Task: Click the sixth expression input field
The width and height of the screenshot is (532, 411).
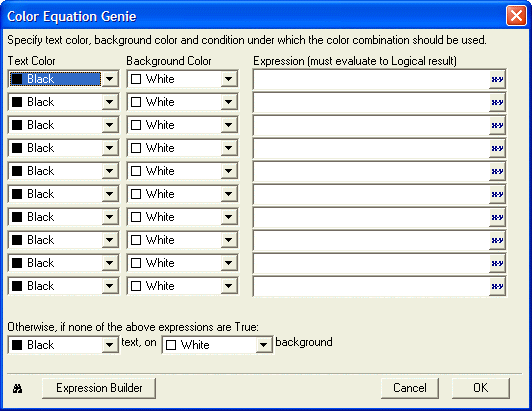Action: [372, 194]
